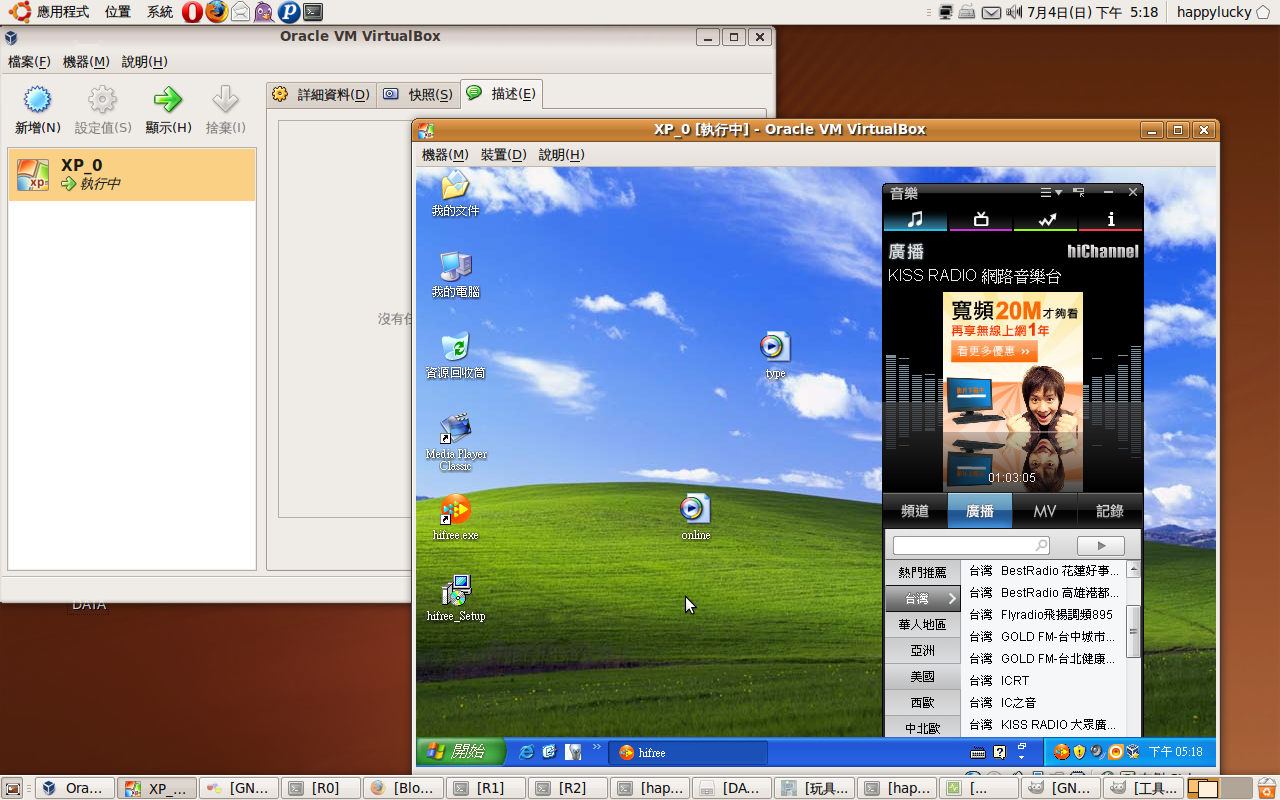The image size is (1280, 800).
Task: Open 檔案 menu in VirtualBox manager
Action: point(29,62)
